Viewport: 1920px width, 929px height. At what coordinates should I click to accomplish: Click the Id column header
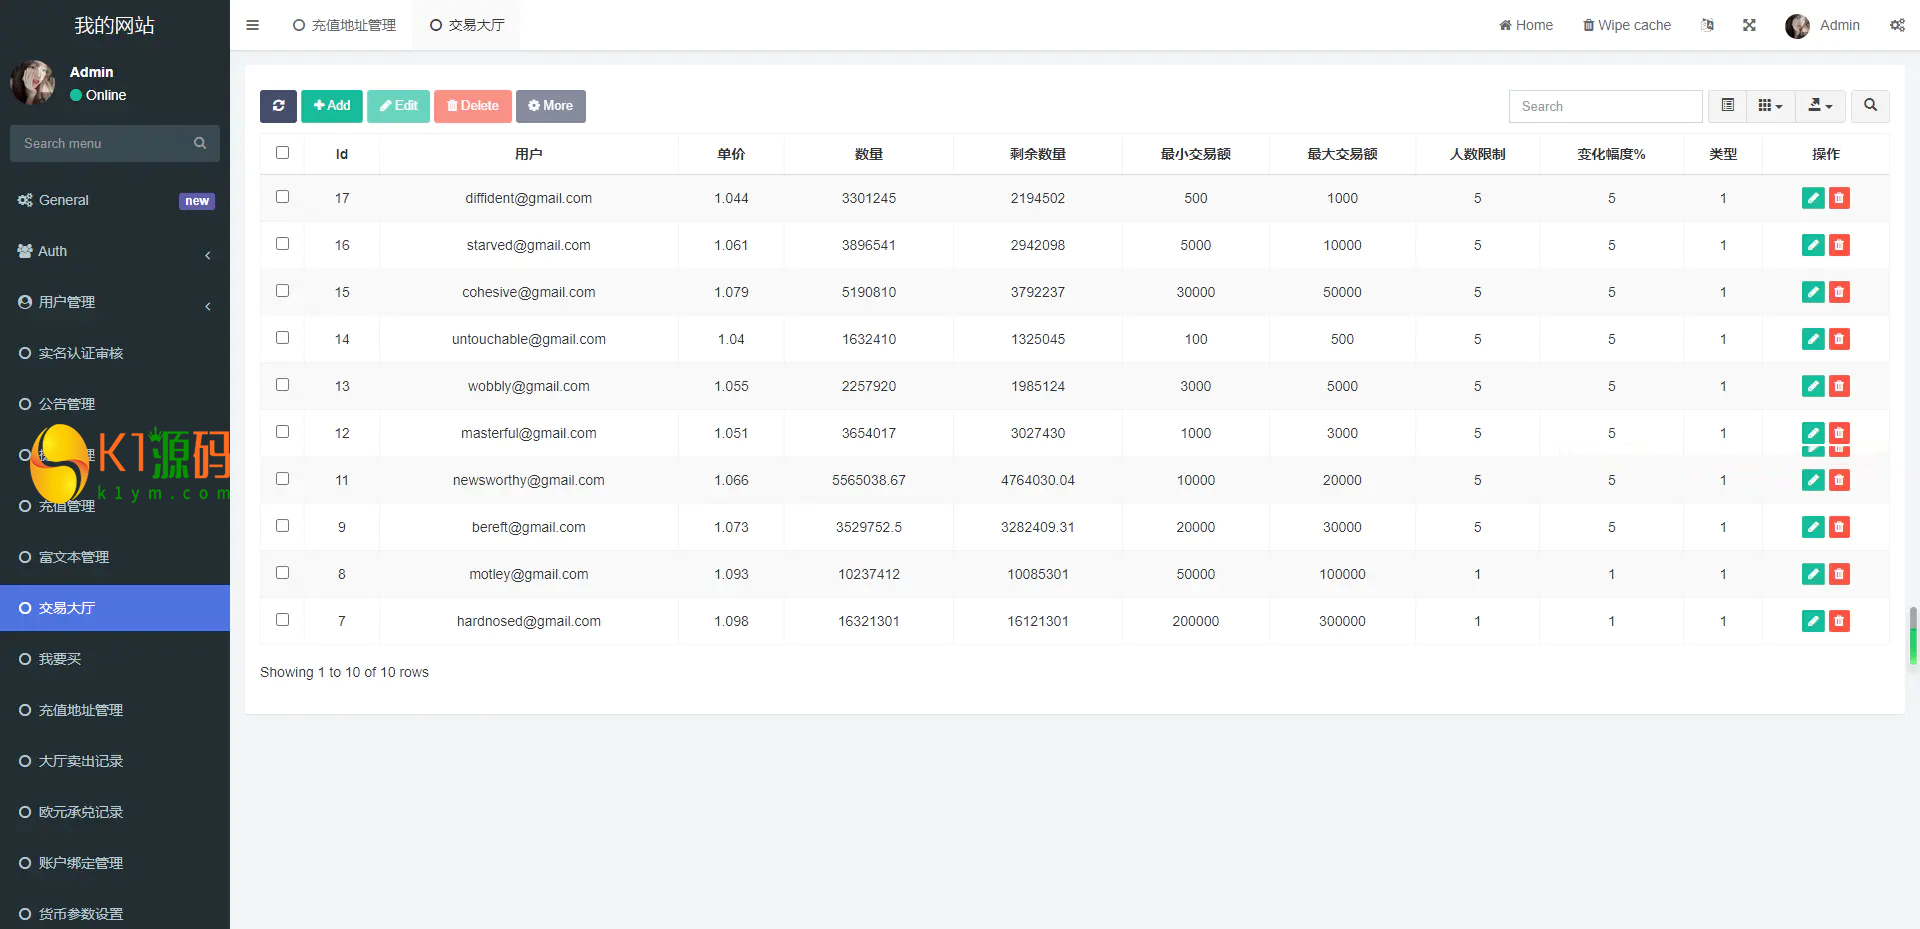(x=342, y=154)
